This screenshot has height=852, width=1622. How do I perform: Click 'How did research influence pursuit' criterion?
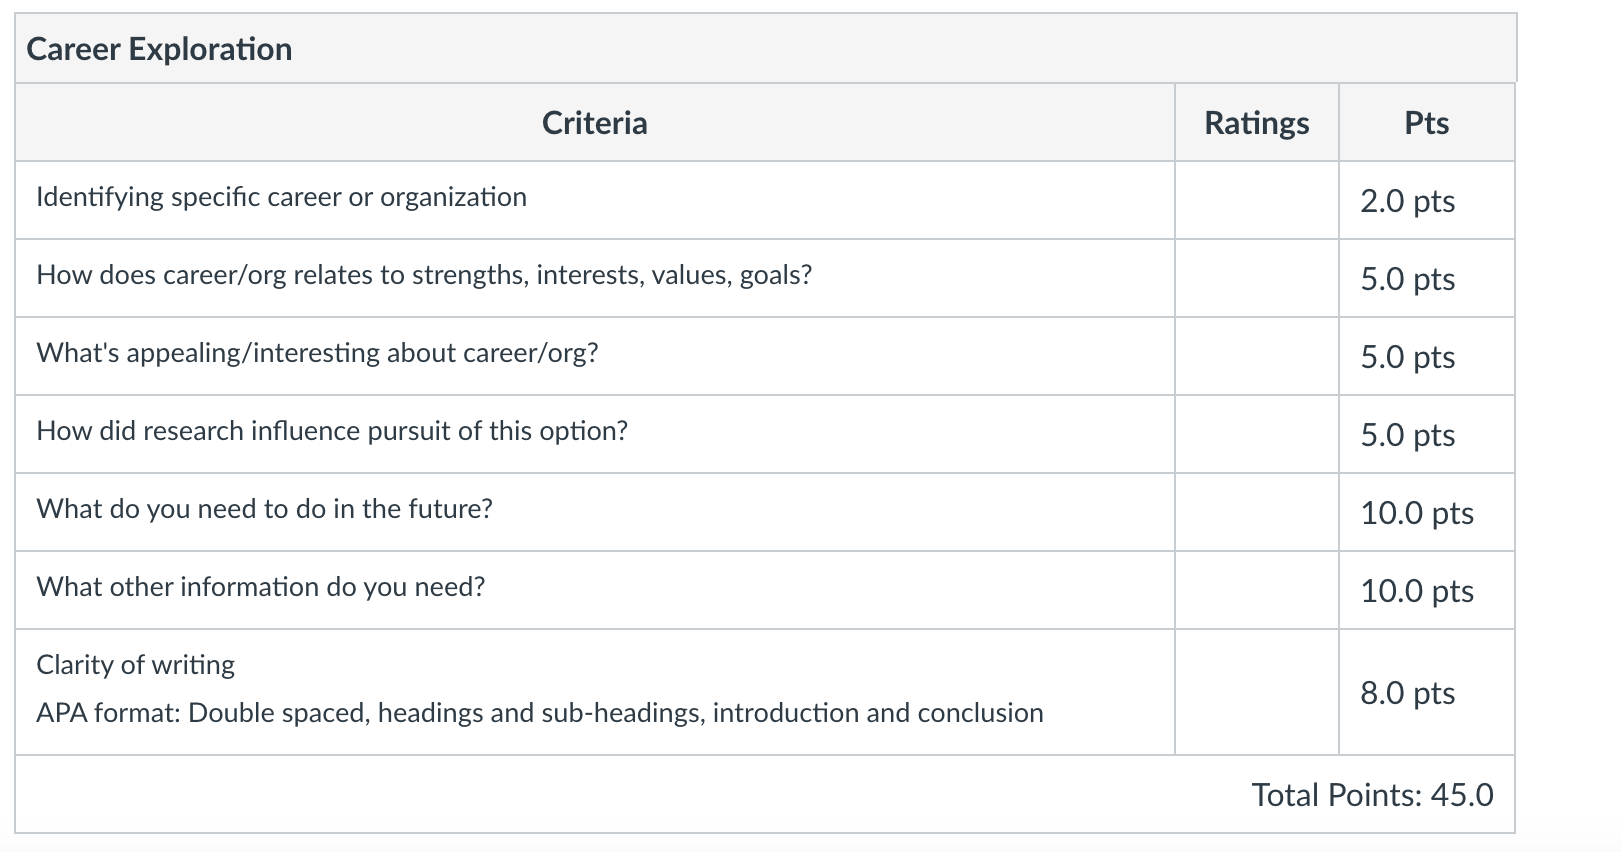tap(332, 431)
